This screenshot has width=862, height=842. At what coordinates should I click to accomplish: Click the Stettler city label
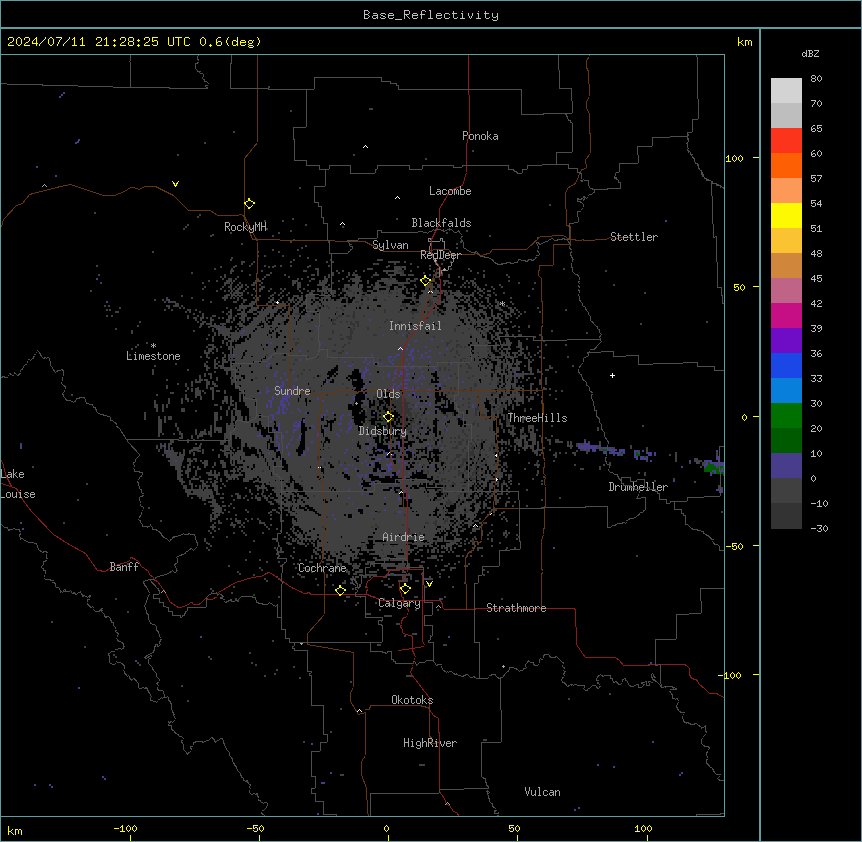(634, 237)
